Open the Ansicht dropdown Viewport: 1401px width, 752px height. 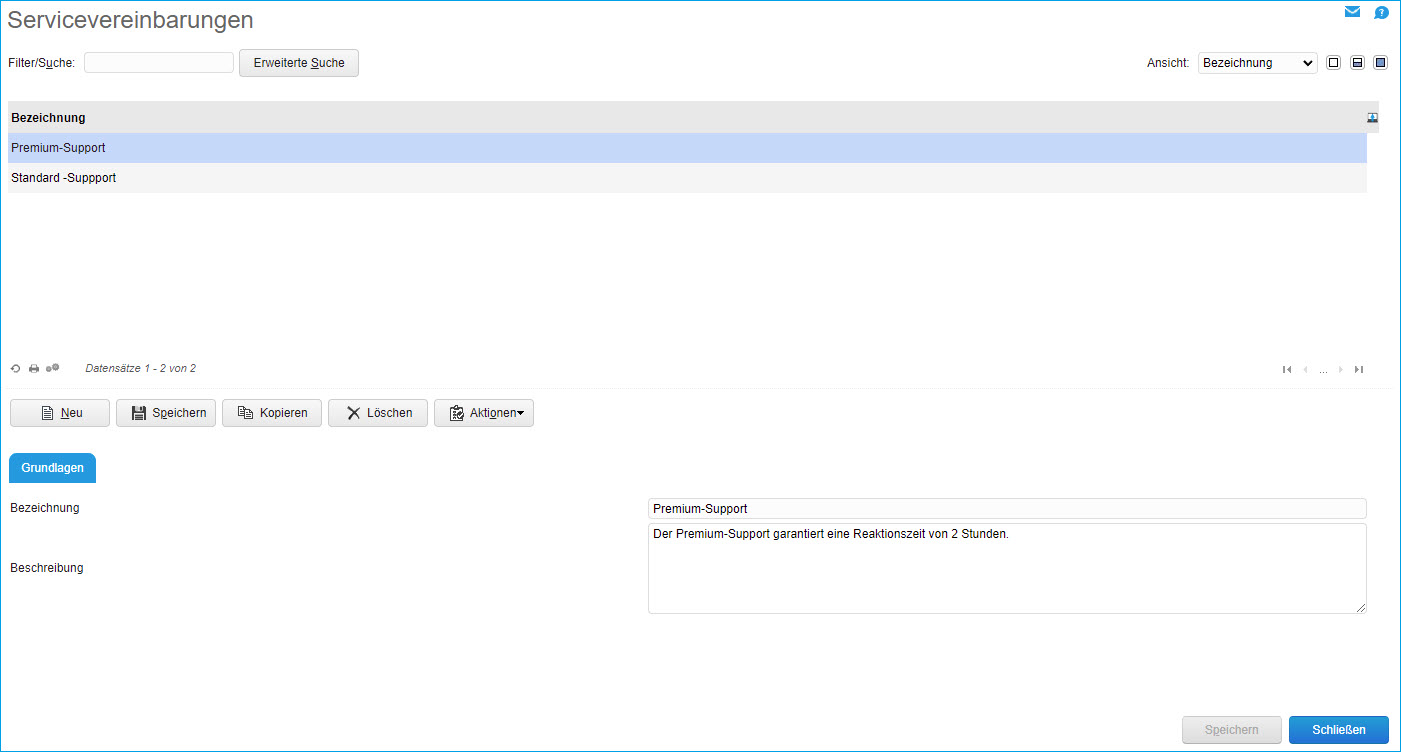click(1258, 62)
